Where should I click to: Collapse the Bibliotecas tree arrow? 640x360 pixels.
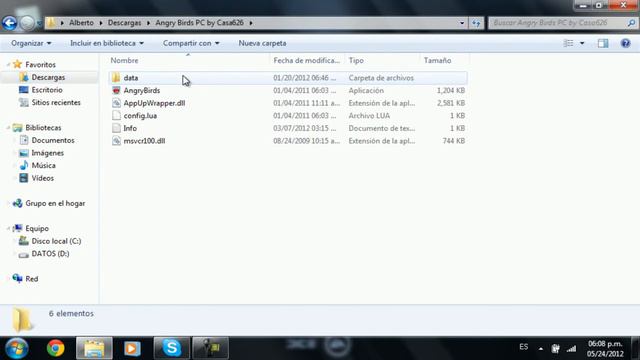click(8, 128)
